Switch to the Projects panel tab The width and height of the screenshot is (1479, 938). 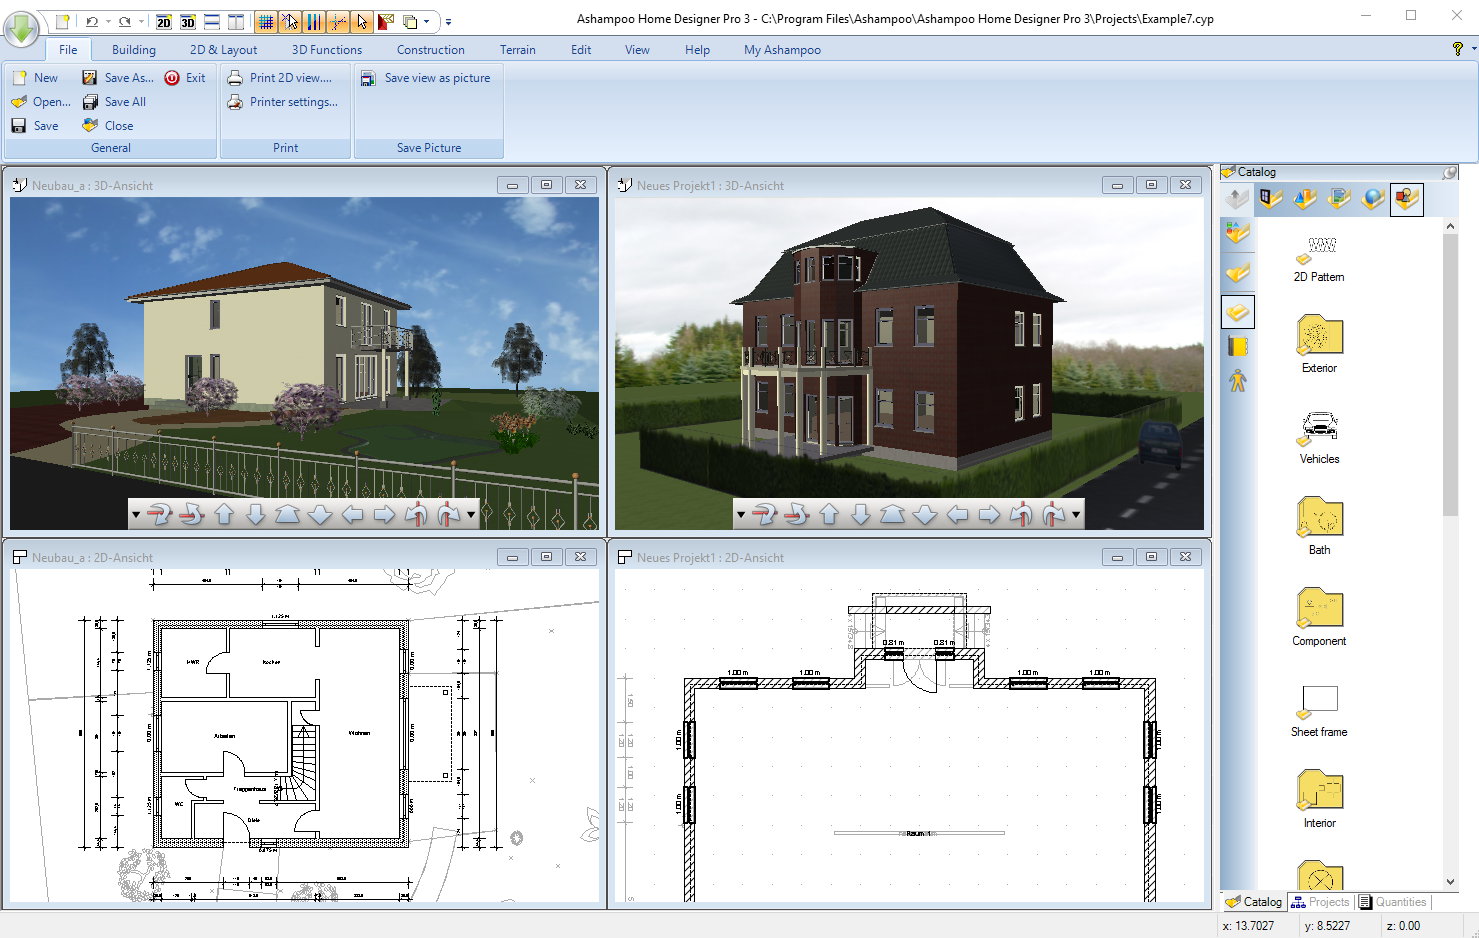click(1320, 902)
